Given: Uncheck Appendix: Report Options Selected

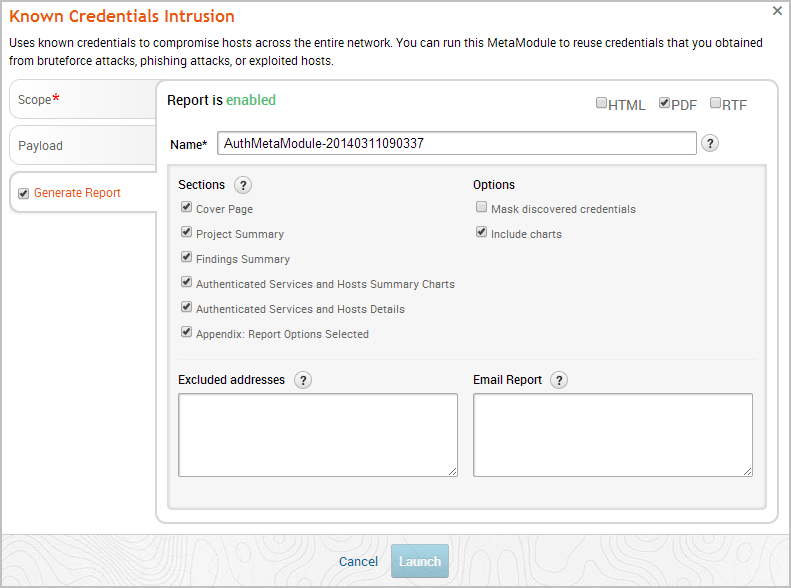Looking at the screenshot, I should pyautogui.click(x=187, y=333).
